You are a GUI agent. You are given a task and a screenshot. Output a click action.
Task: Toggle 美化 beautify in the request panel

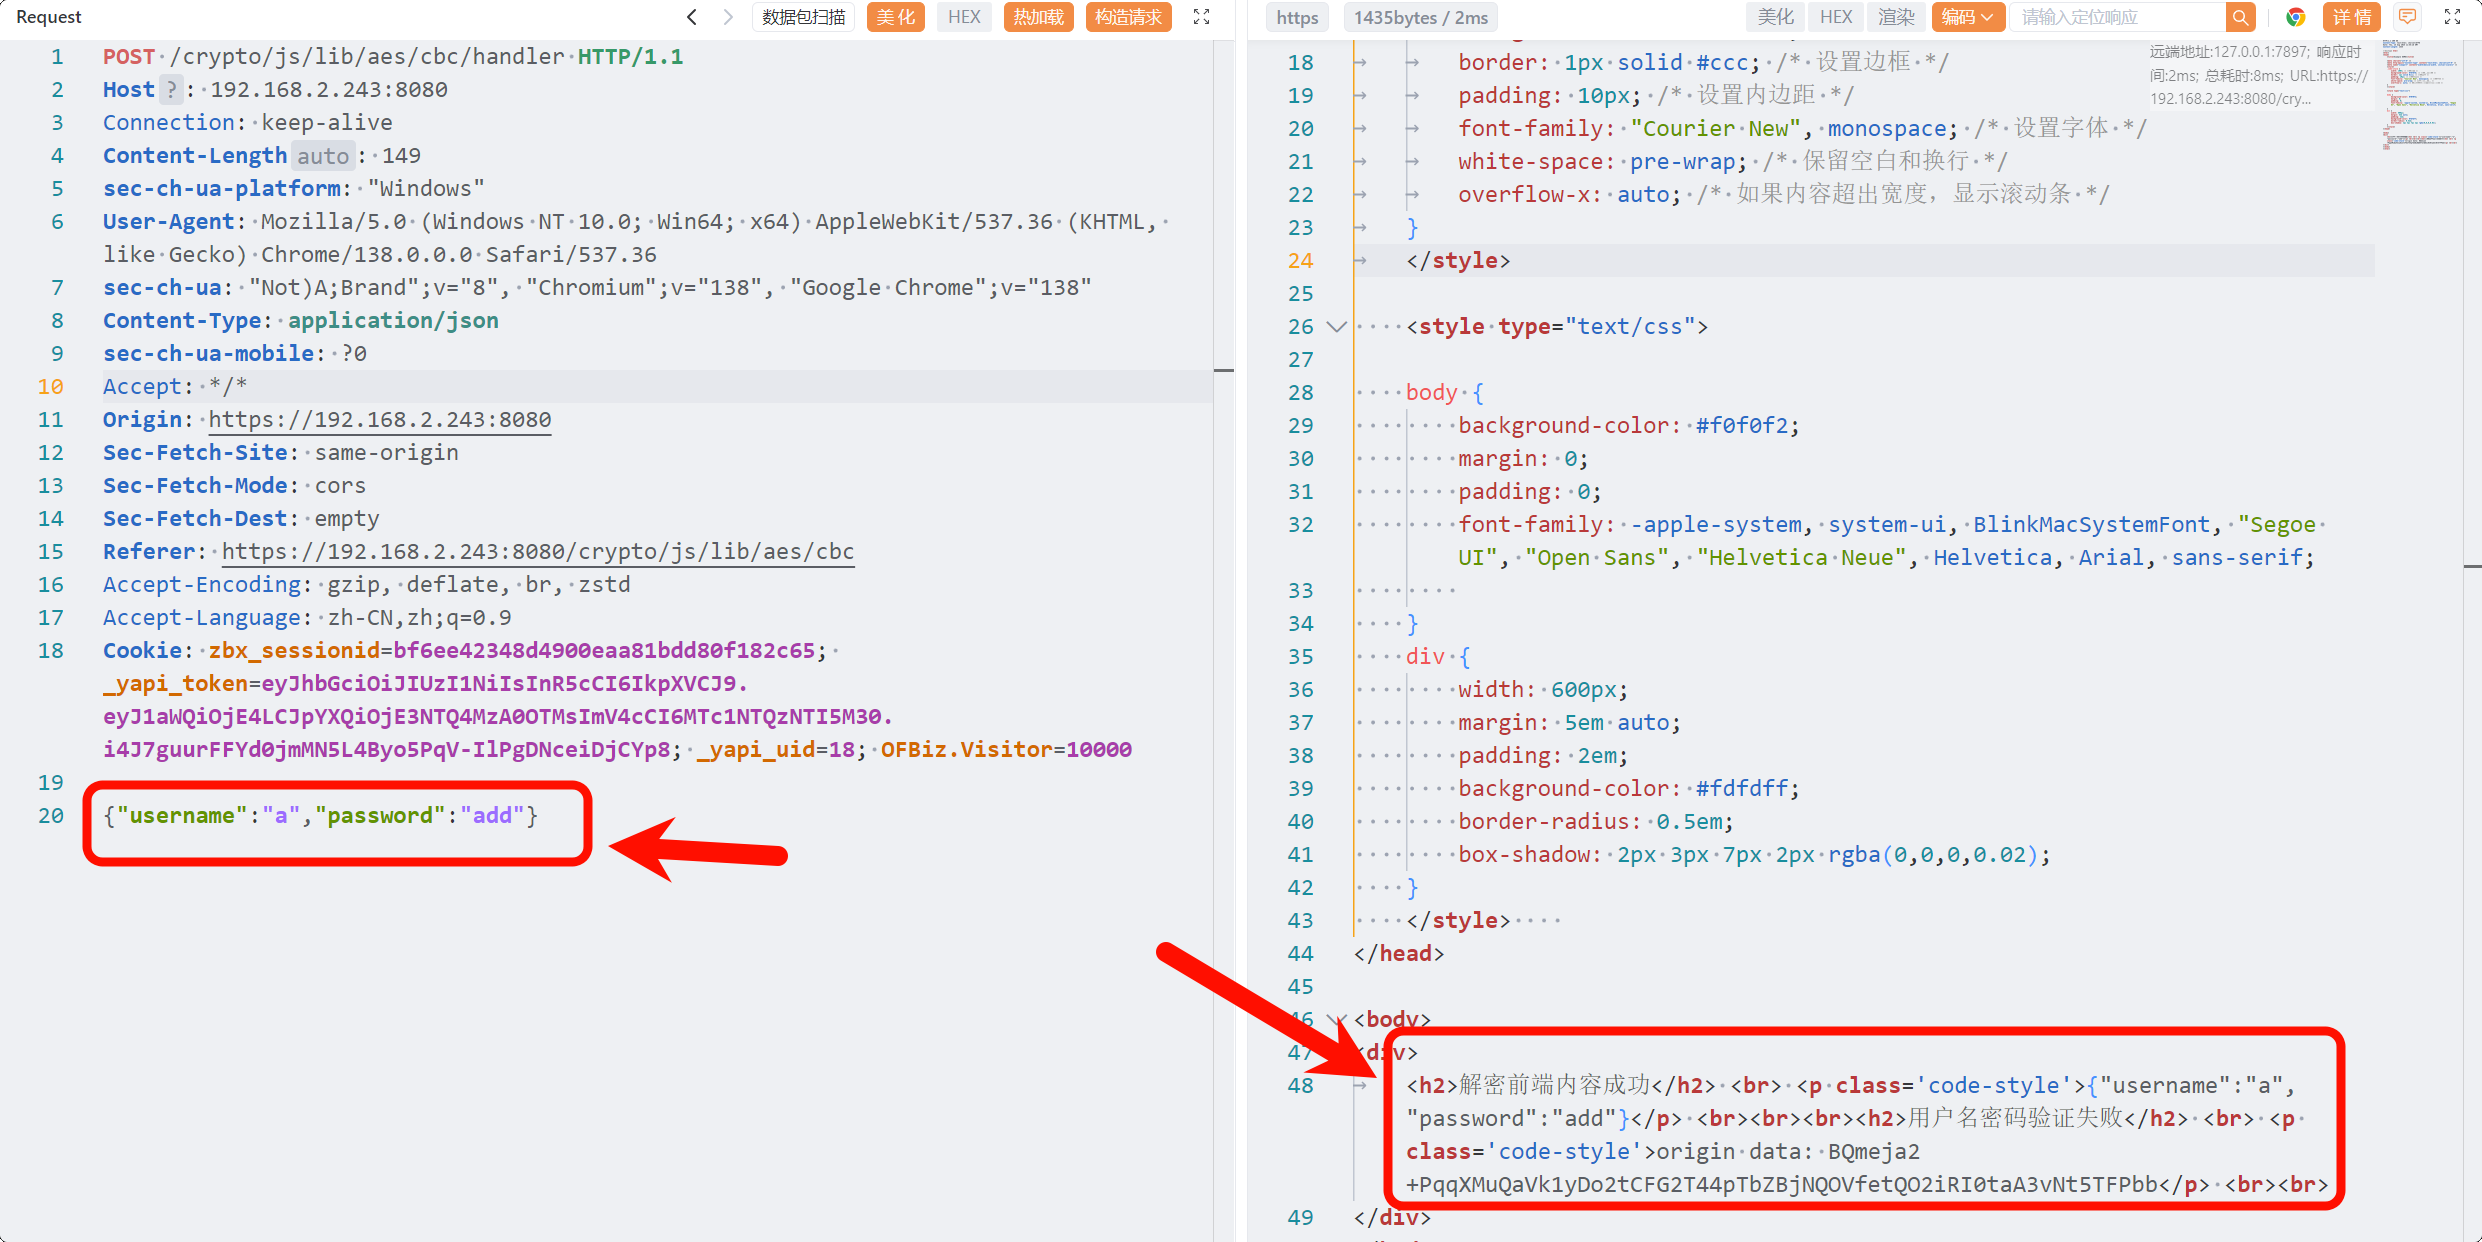pyautogui.click(x=895, y=17)
